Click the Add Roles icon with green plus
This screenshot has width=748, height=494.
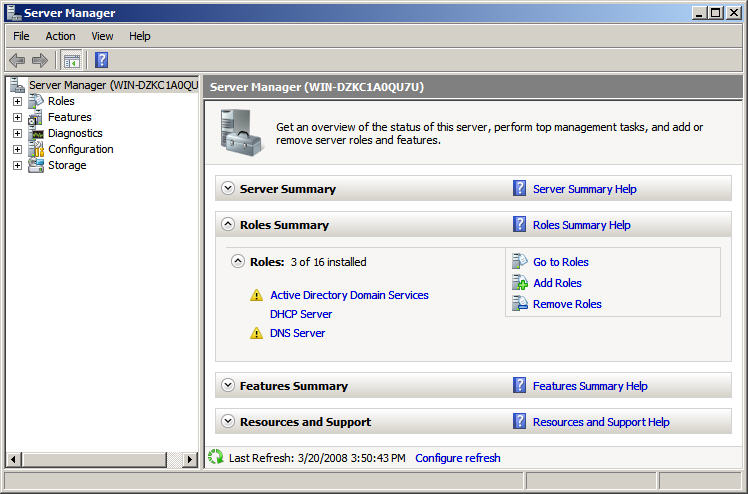[x=519, y=282]
